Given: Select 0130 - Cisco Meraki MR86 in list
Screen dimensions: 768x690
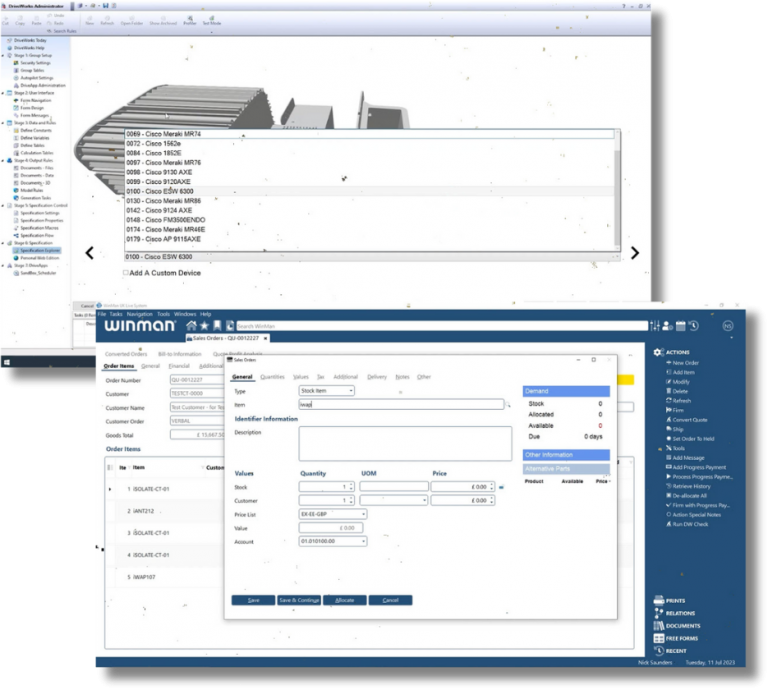Looking at the screenshot, I should pos(370,201).
